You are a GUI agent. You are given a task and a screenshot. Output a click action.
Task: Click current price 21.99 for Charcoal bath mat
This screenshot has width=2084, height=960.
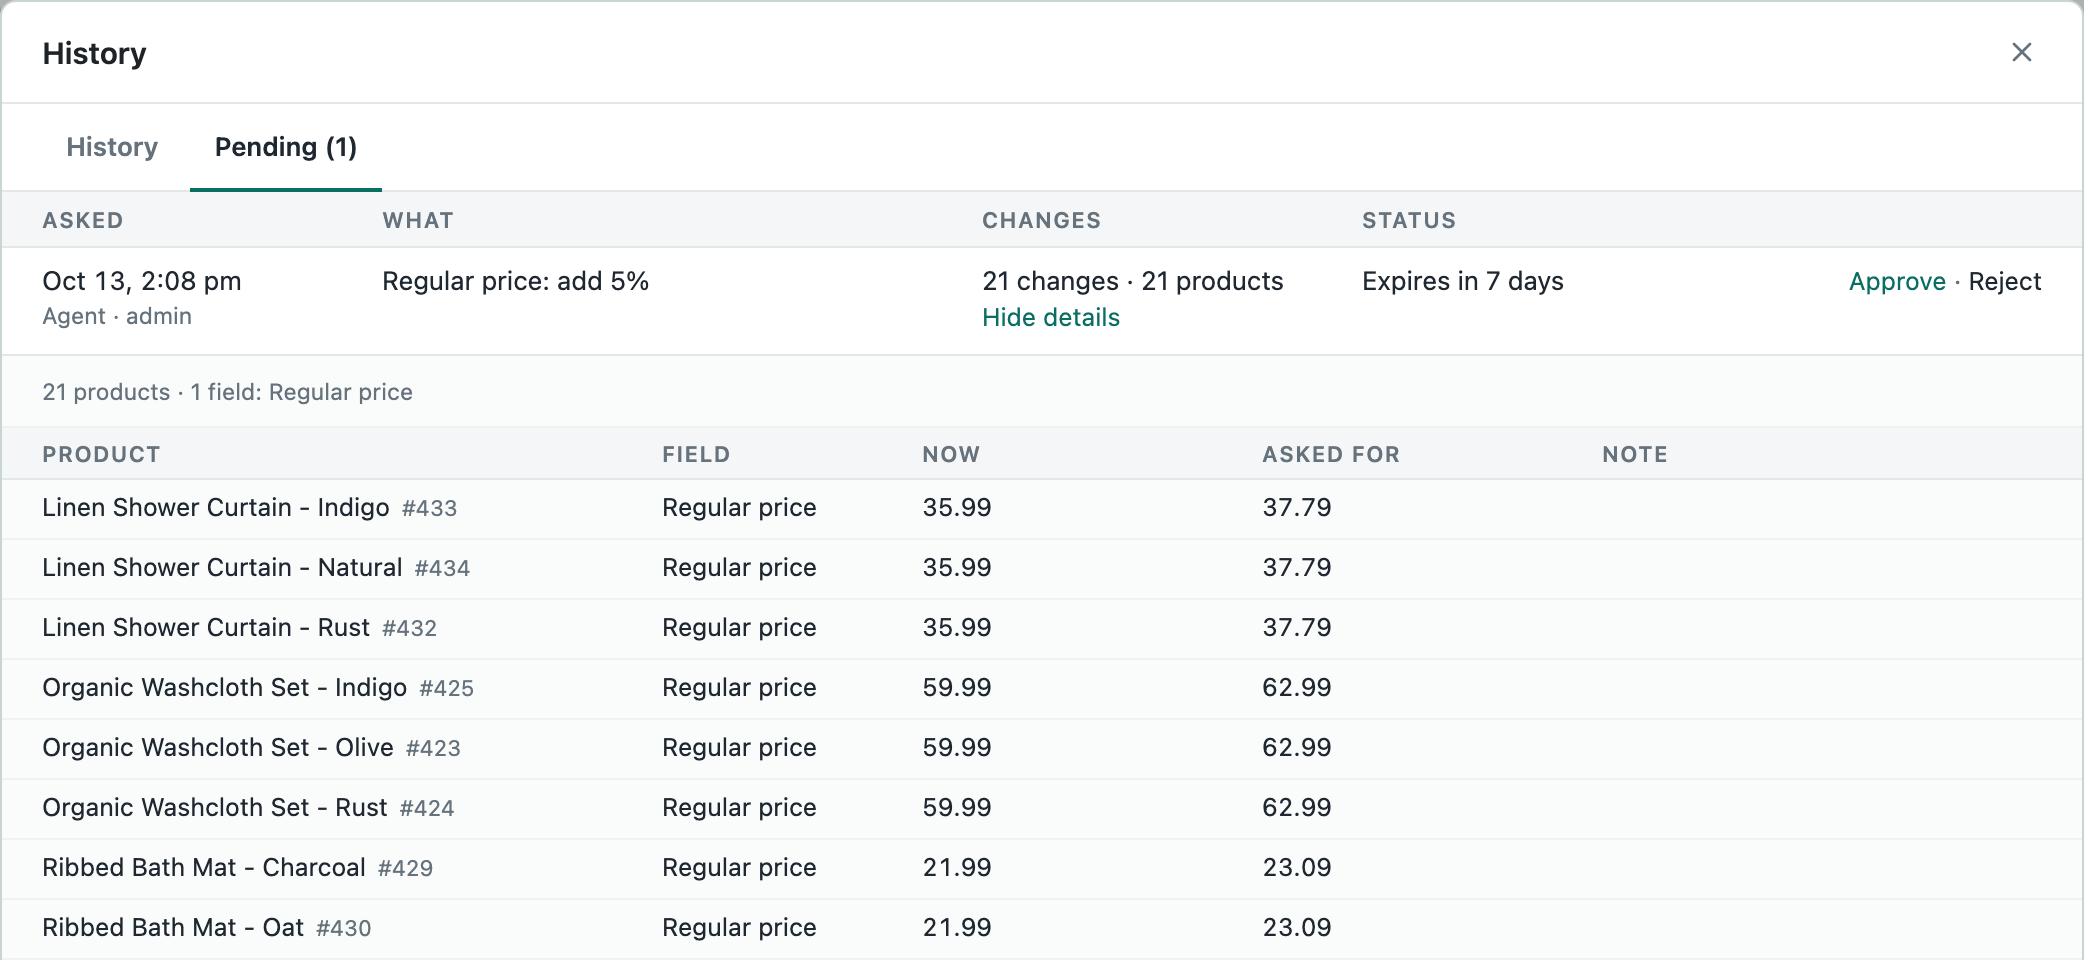tap(956, 868)
